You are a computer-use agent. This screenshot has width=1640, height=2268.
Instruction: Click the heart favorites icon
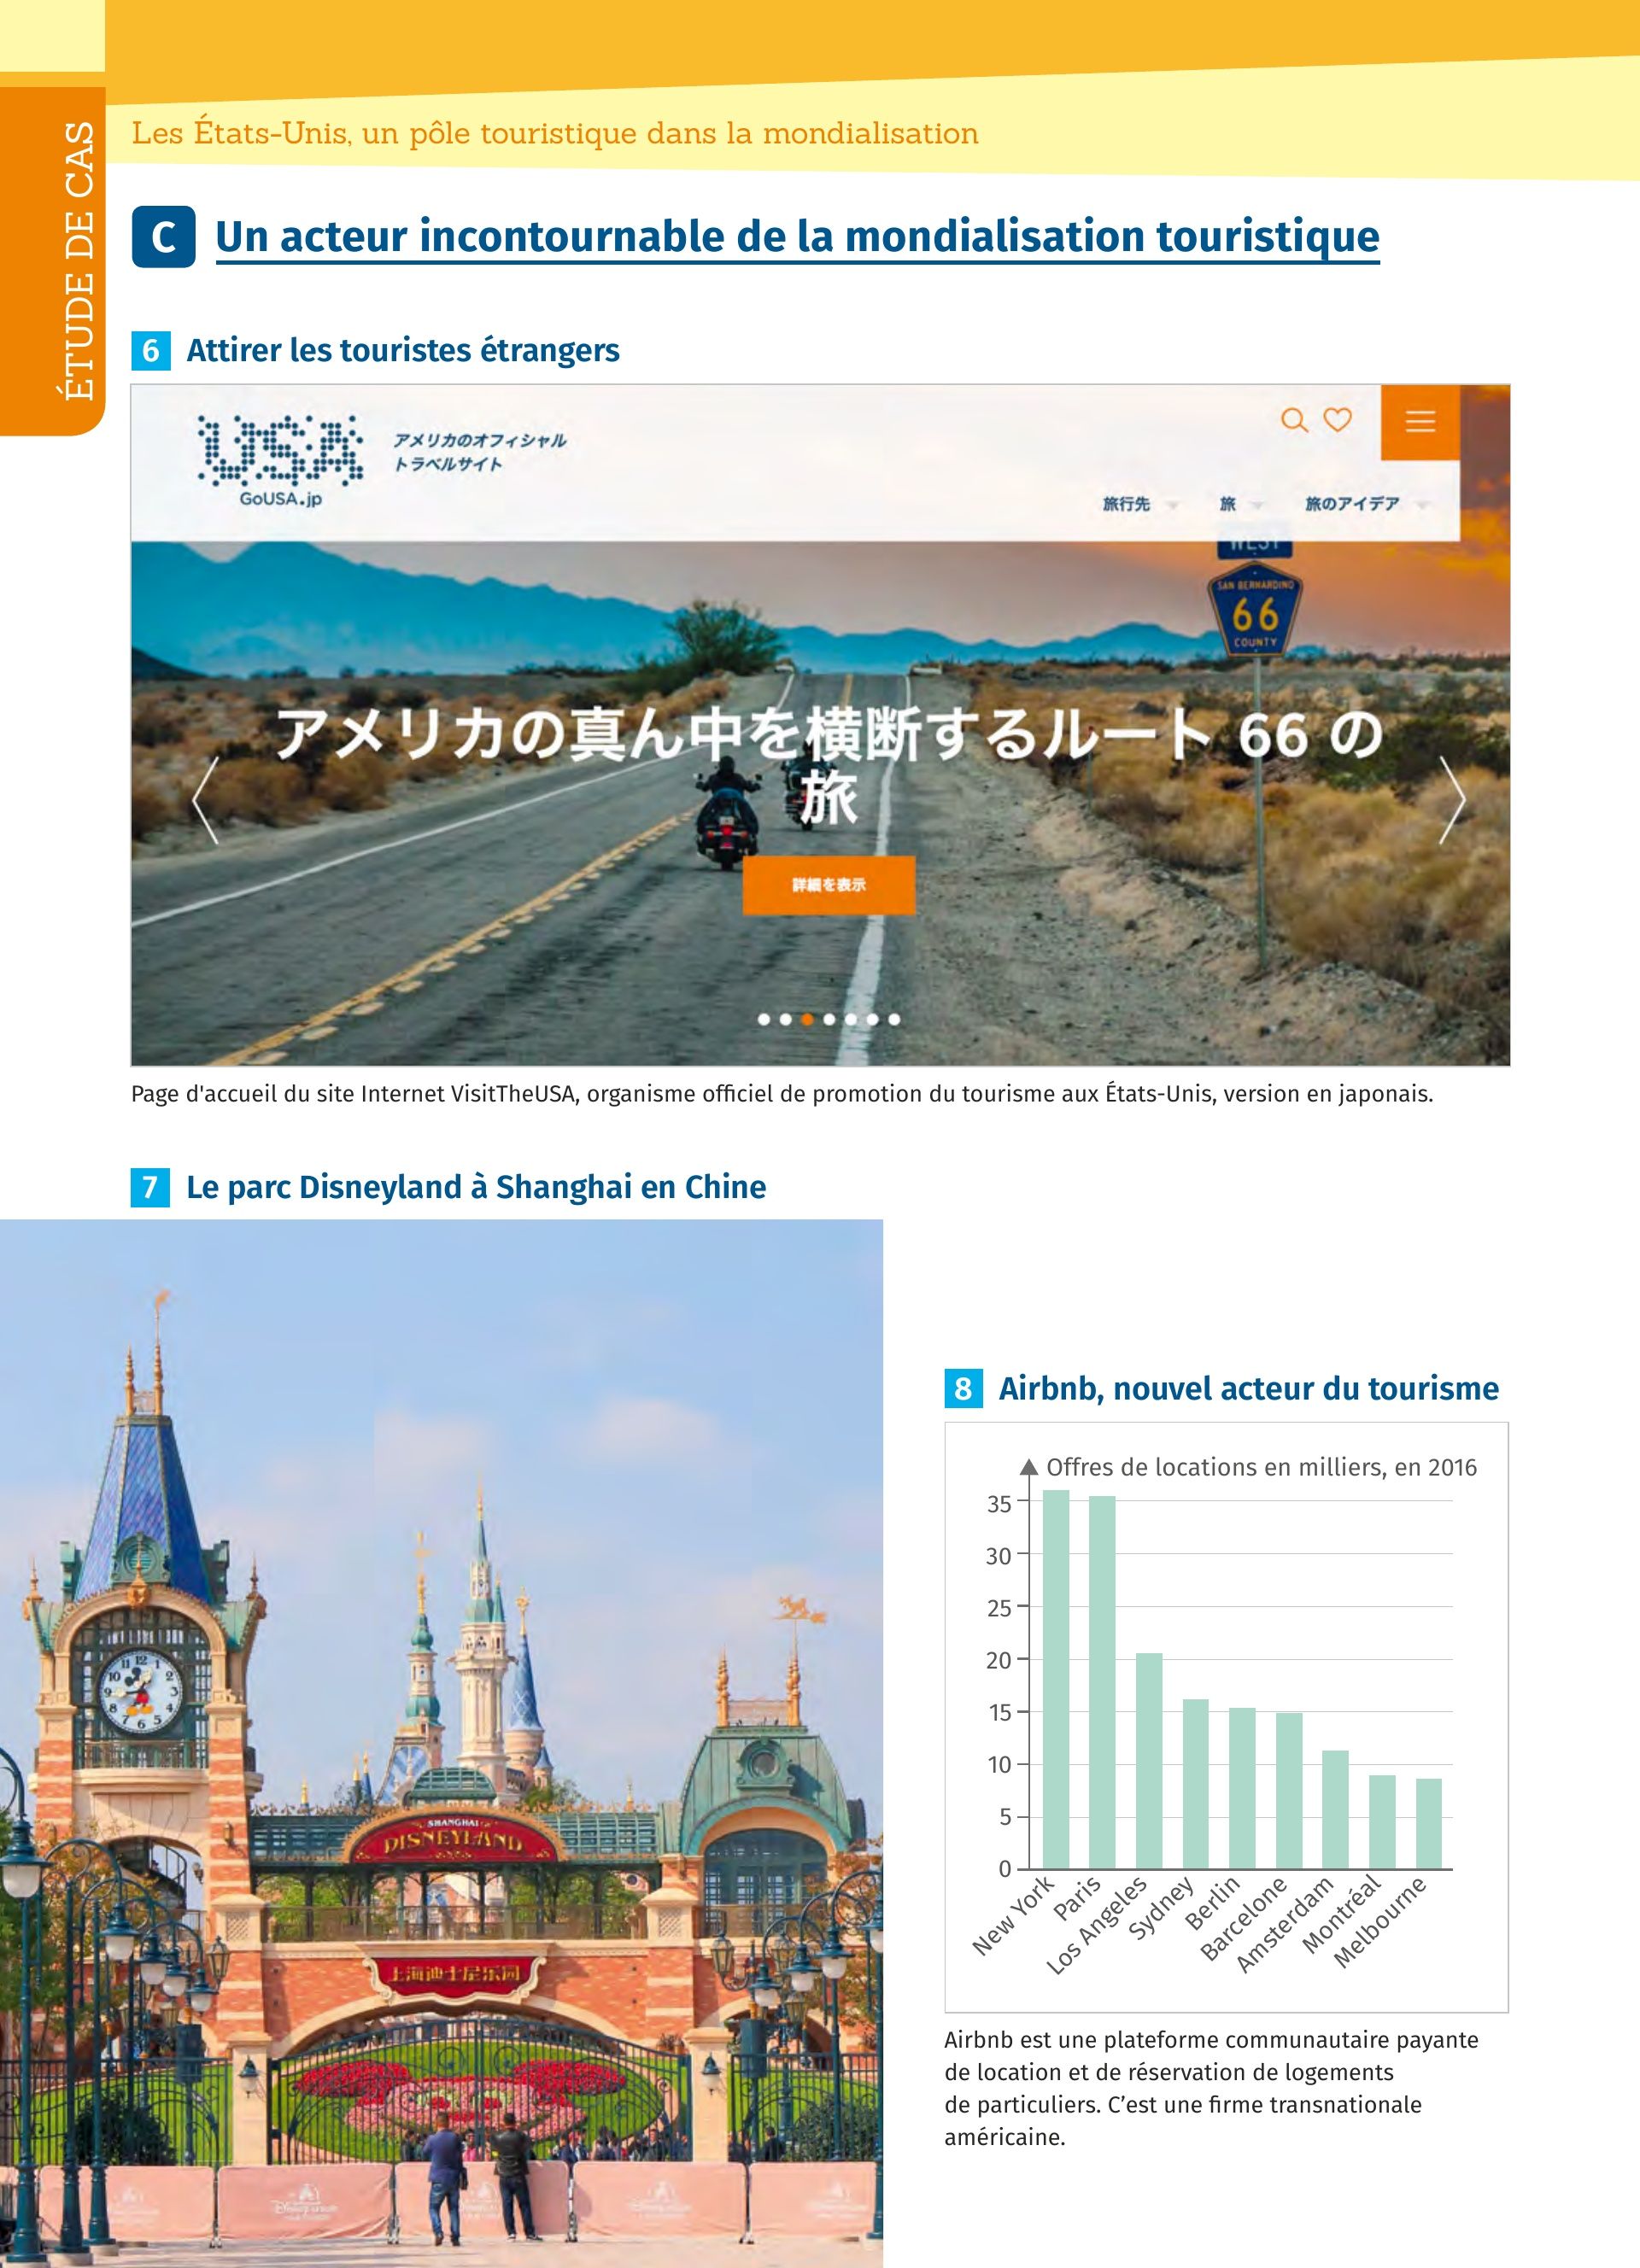[1337, 420]
